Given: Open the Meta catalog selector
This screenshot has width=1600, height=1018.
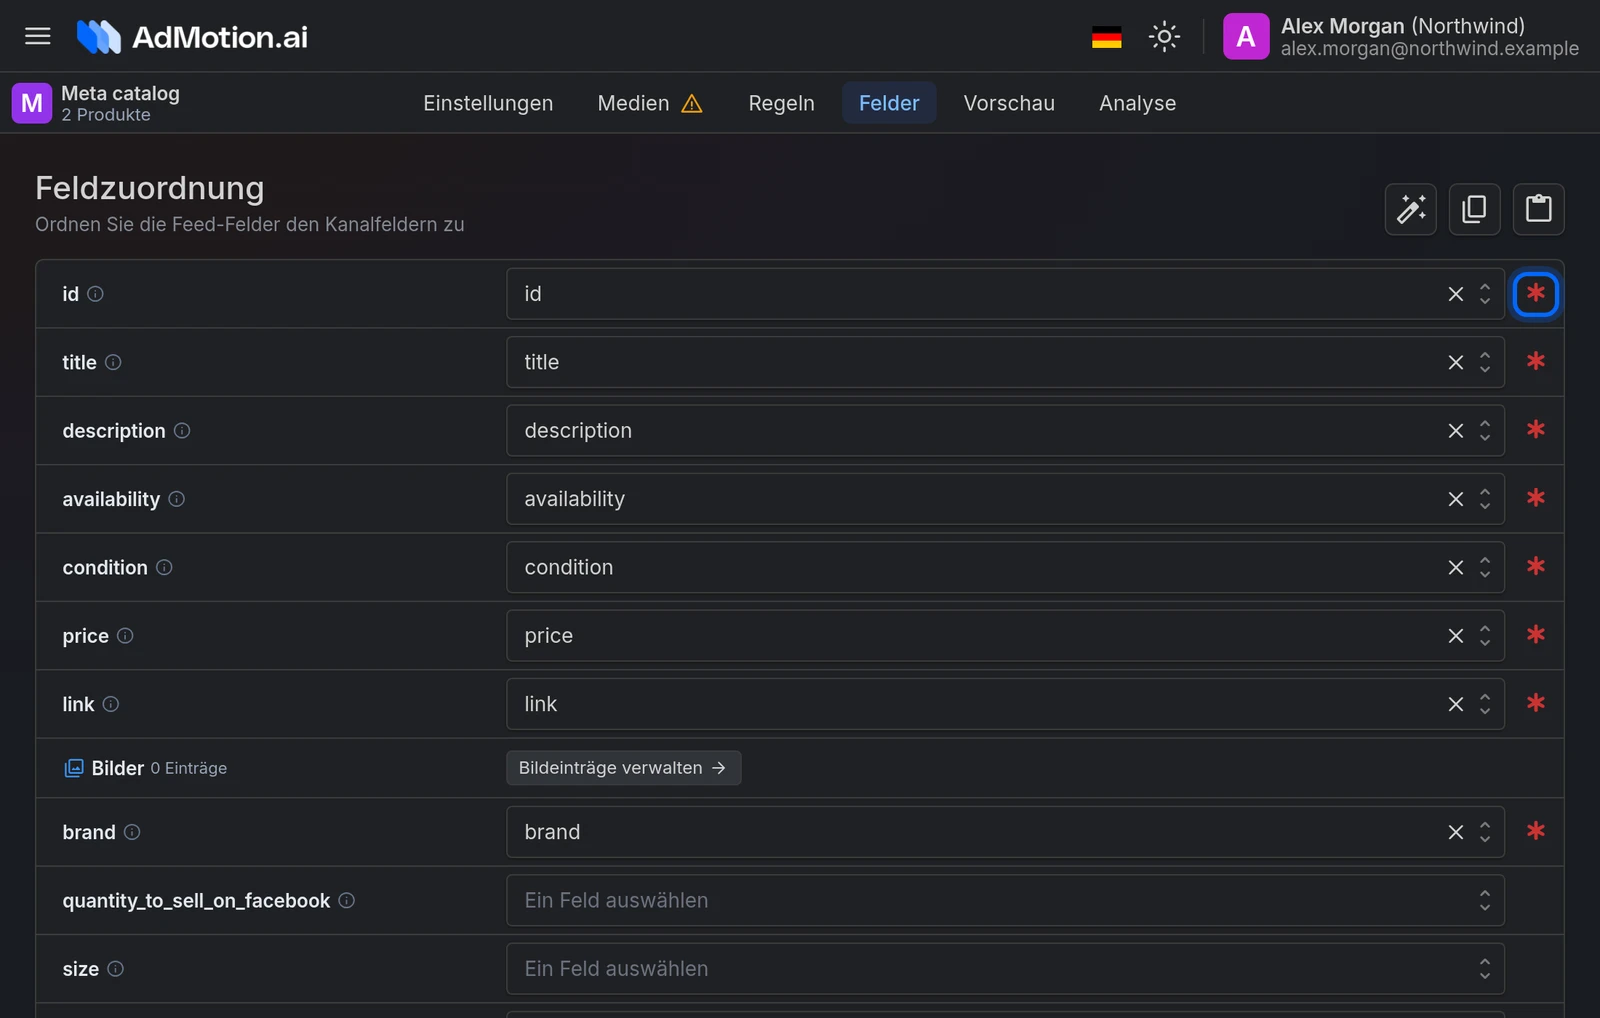Looking at the screenshot, I should tap(96, 103).
